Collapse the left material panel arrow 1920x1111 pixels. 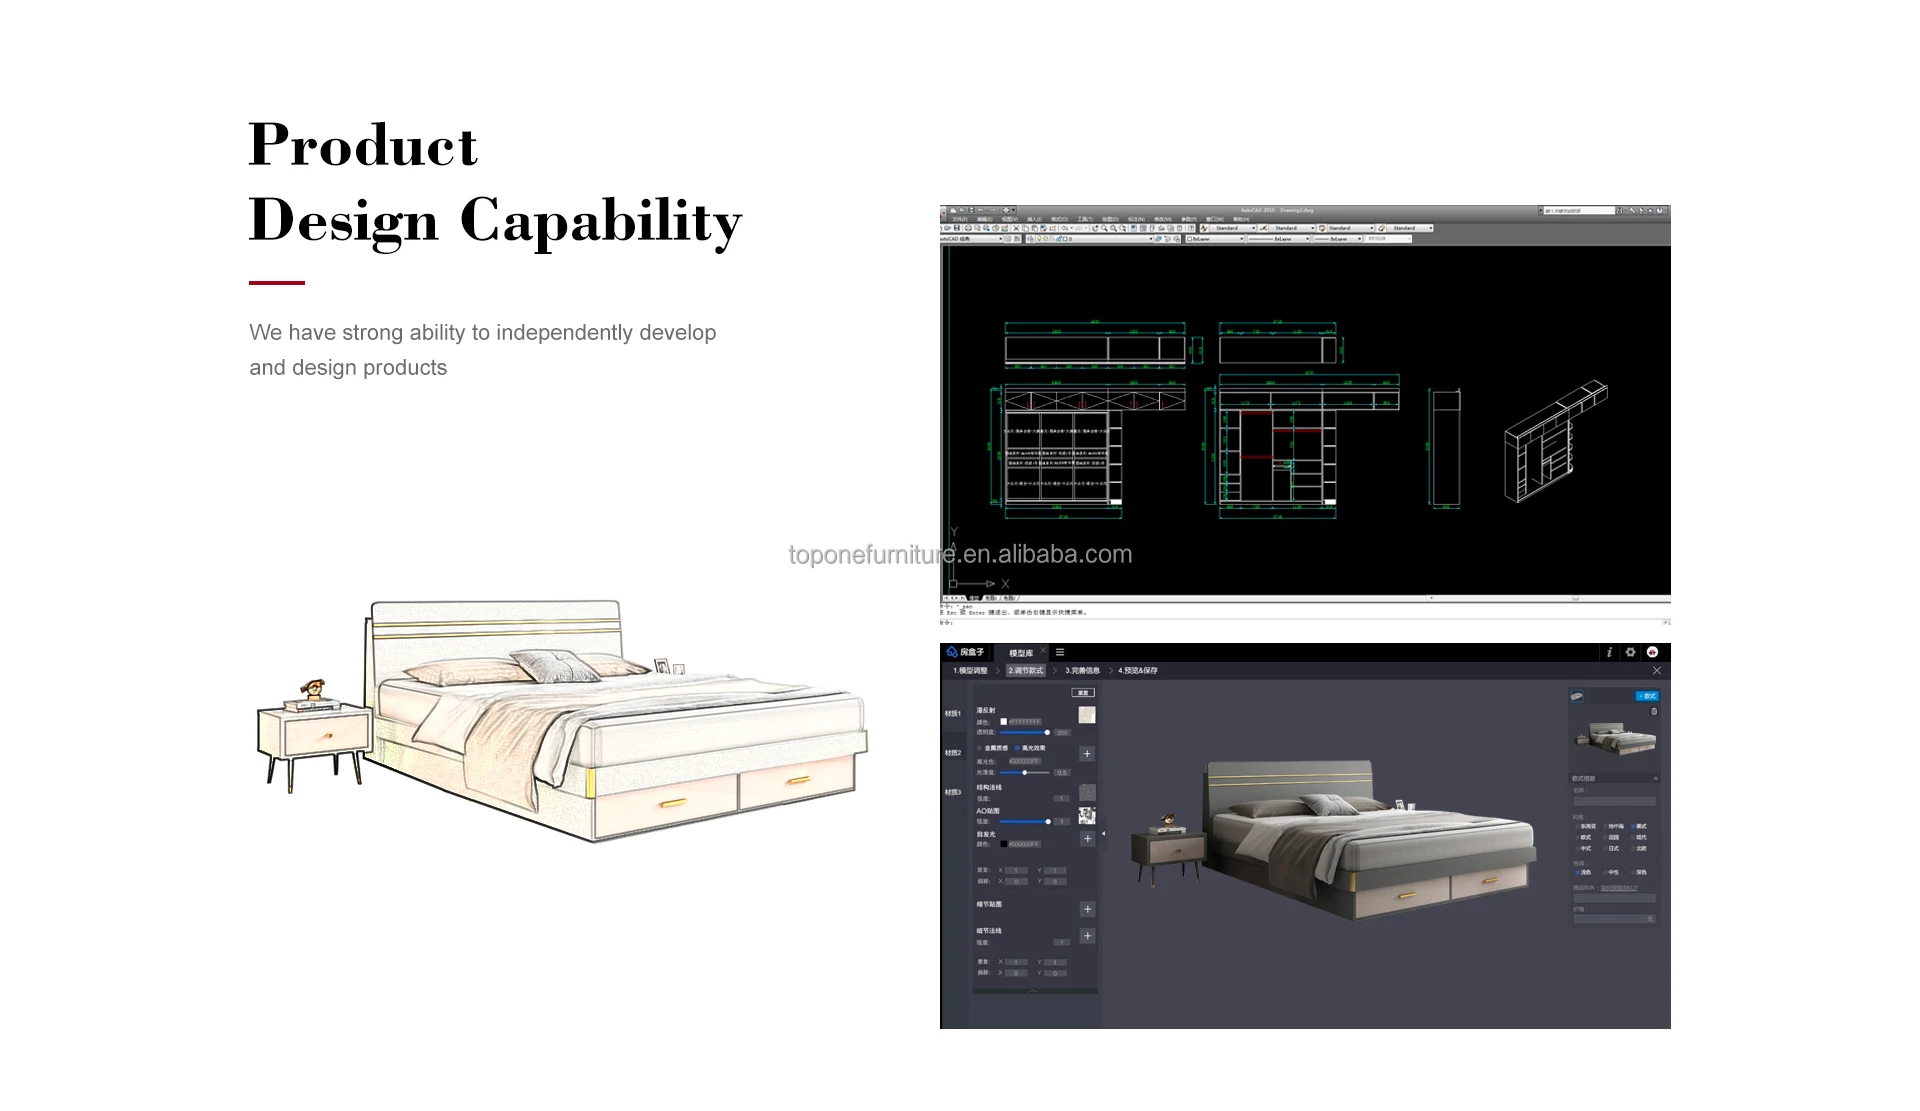(x=1104, y=833)
